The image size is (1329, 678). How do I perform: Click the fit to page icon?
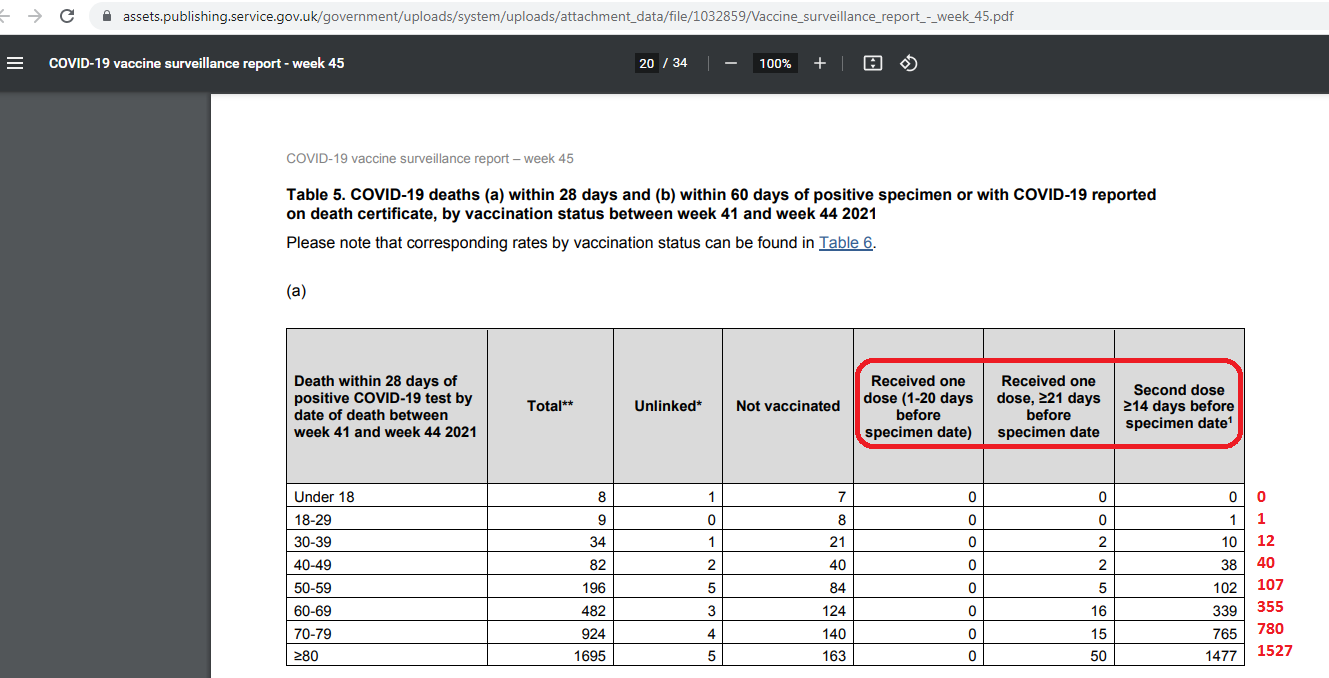[x=872, y=63]
